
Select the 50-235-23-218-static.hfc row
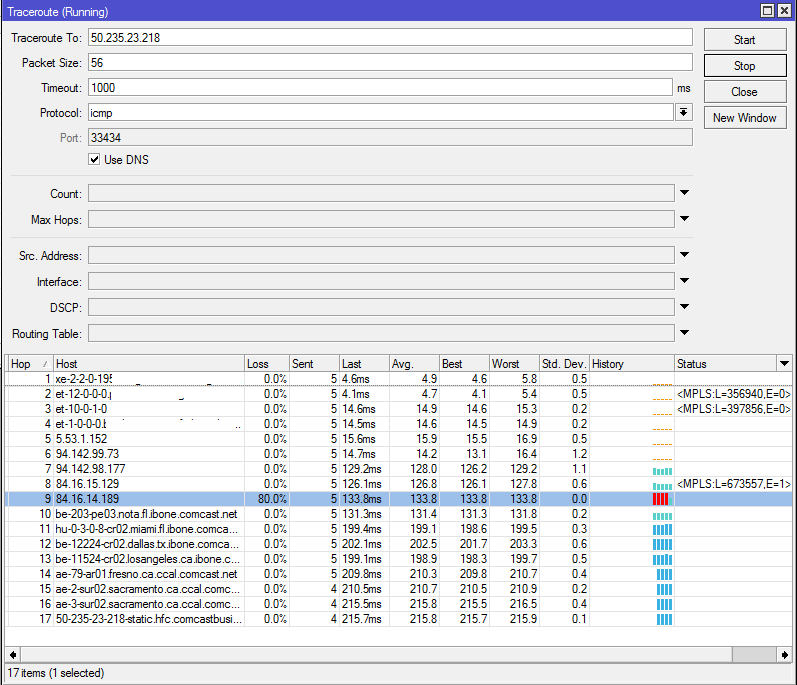coord(398,618)
